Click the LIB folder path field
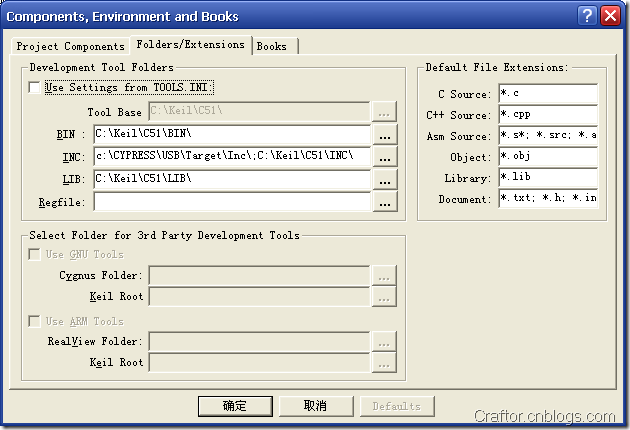The width and height of the screenshot is (630, 430). 232,179
